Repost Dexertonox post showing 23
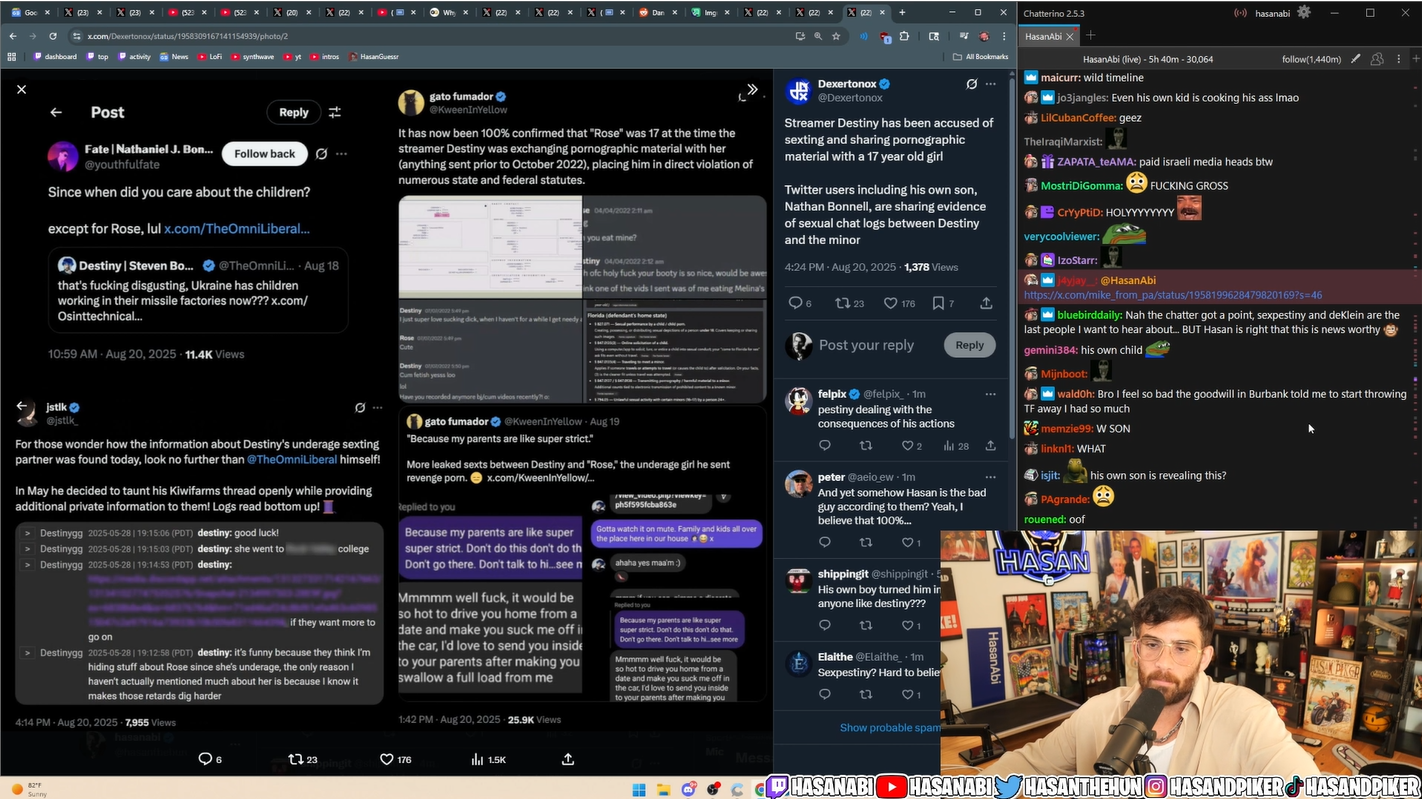Image resolution: width=1422 pixels, height=799 pixels. (x=842, y=303)
